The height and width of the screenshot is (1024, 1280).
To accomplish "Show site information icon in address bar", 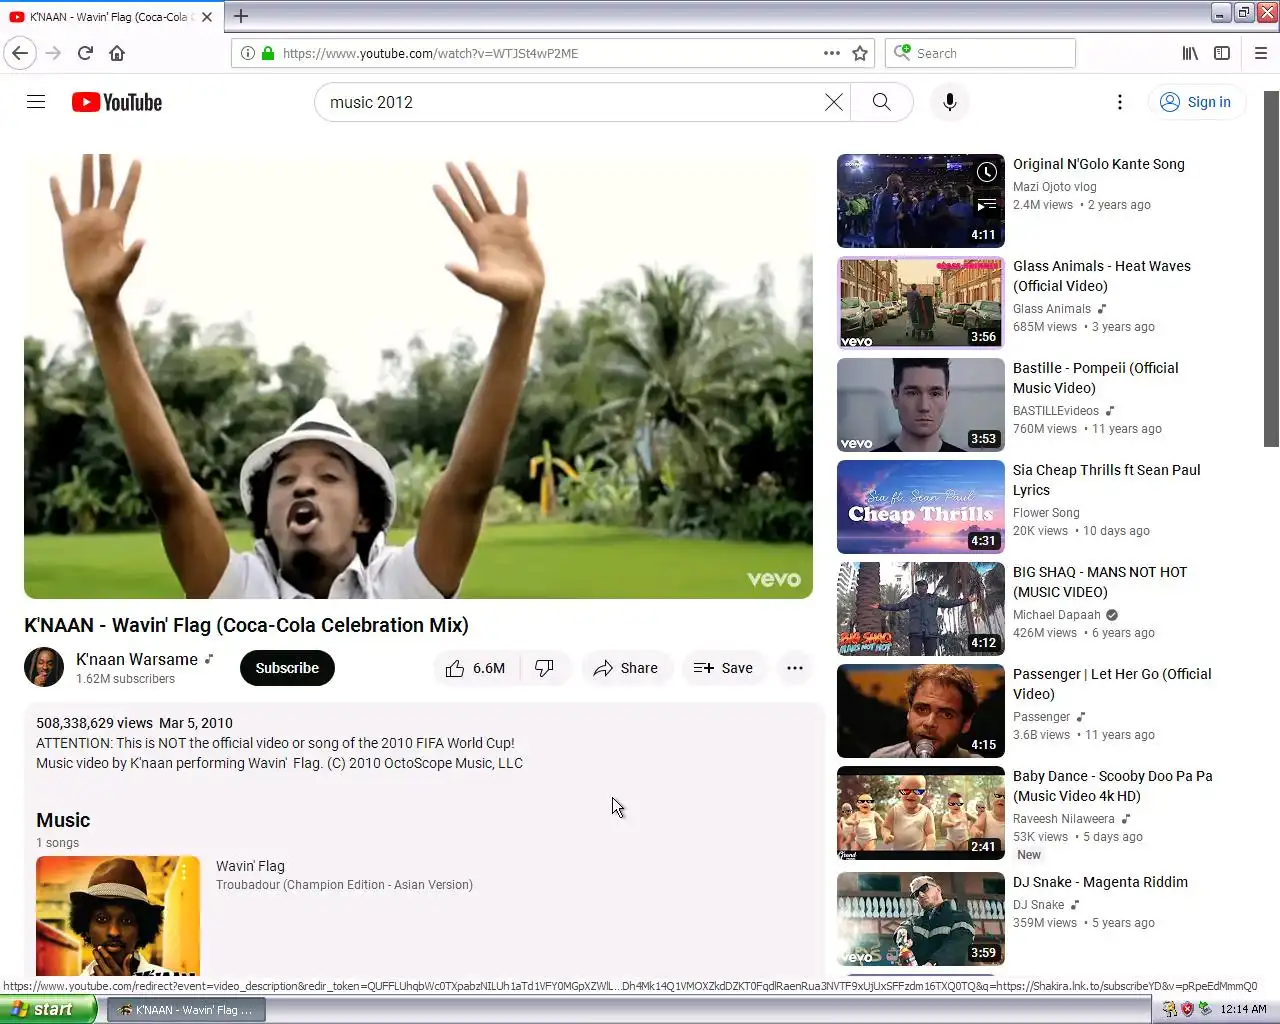I will point(247,53).
